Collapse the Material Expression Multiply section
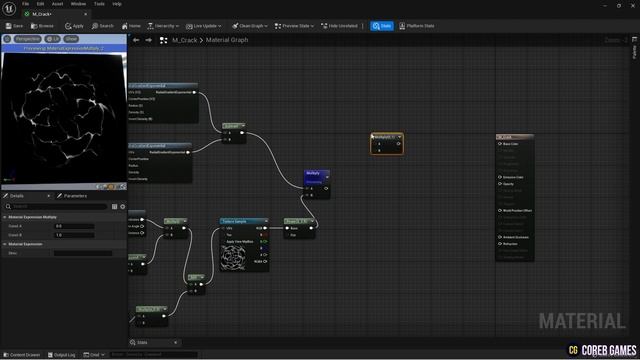 (5, 217)
